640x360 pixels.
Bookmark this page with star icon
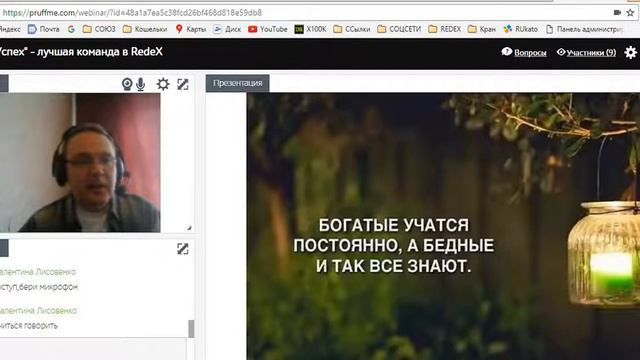[631, 13]
